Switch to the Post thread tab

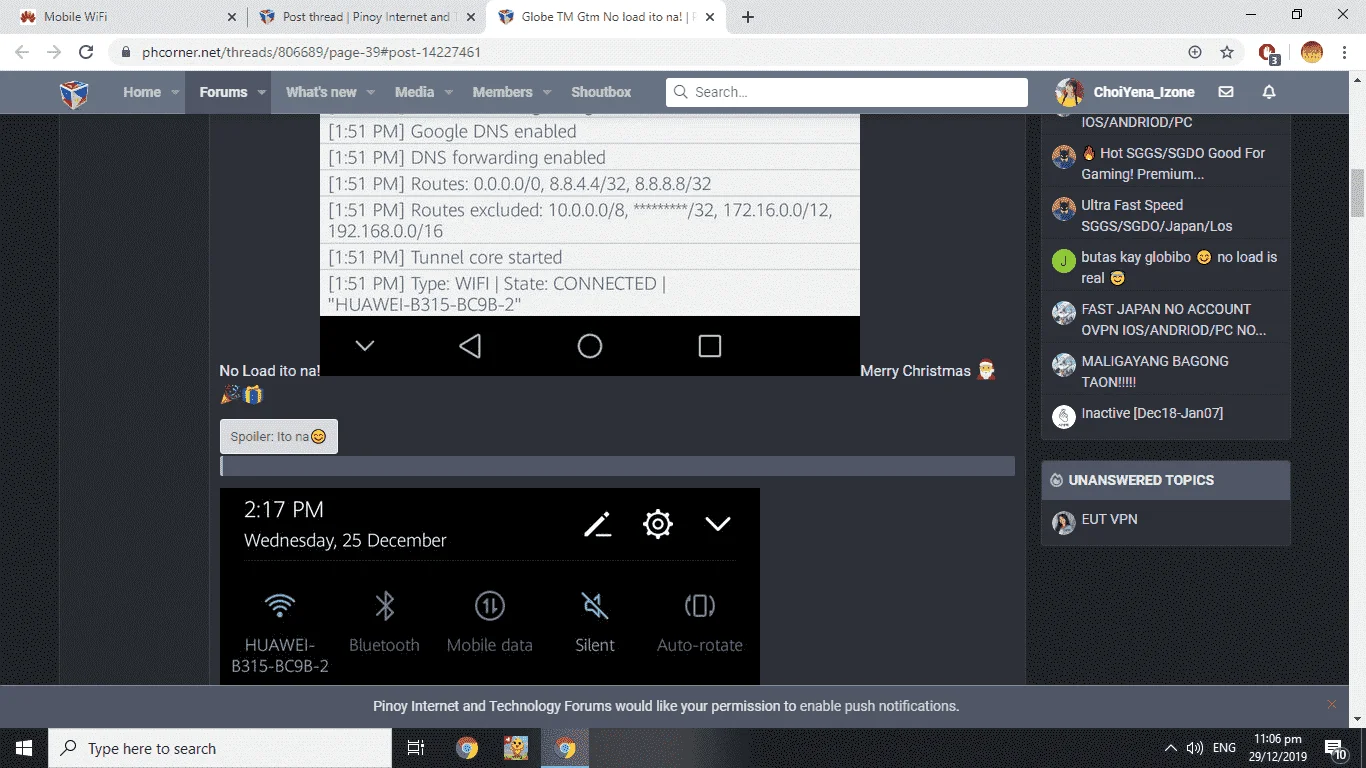366,17
